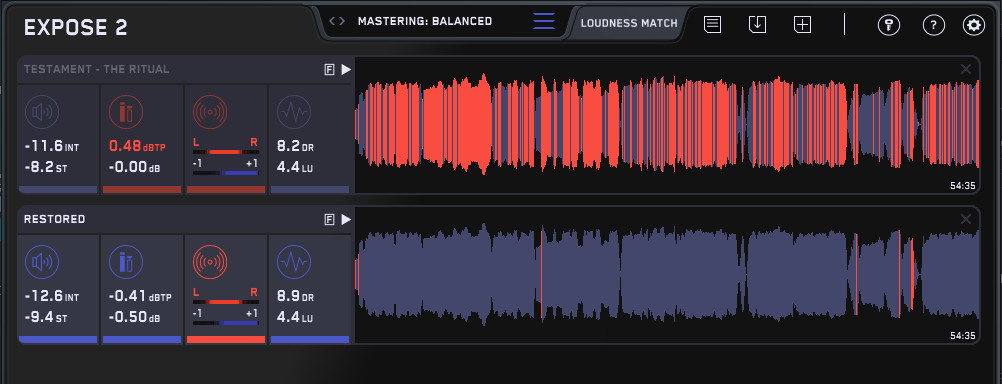Click peak meter icon on Testament track
Viewport: 1002px width, 384px height.
[126, 112]
